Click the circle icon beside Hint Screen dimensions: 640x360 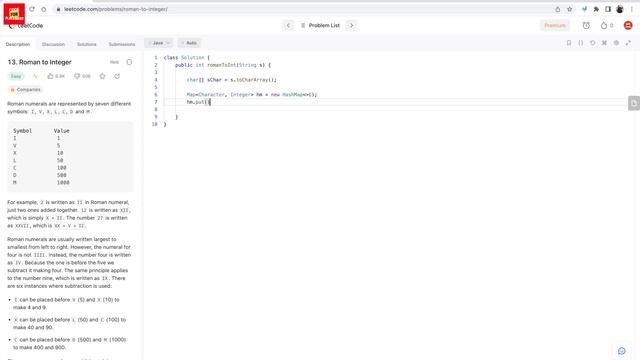129,62
